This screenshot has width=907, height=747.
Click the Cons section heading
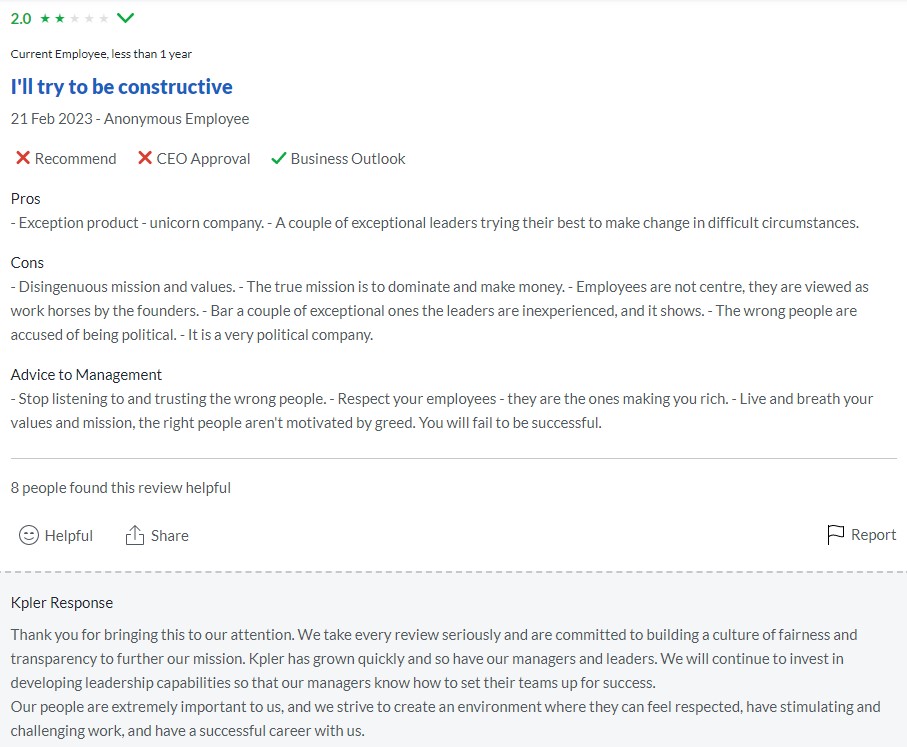[x=28, y=263]
